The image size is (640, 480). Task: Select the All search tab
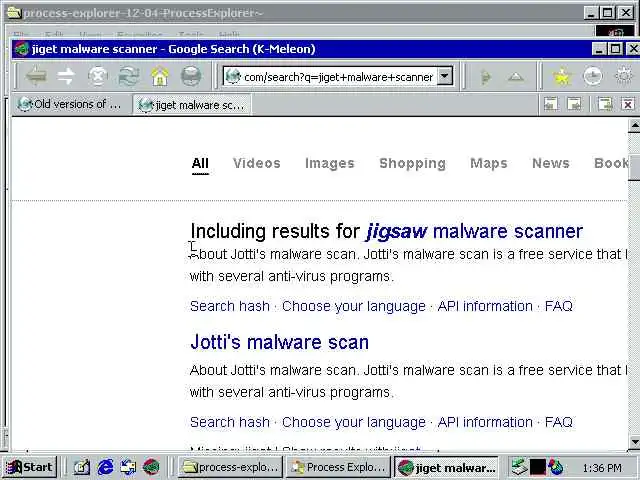pos(200,163)
